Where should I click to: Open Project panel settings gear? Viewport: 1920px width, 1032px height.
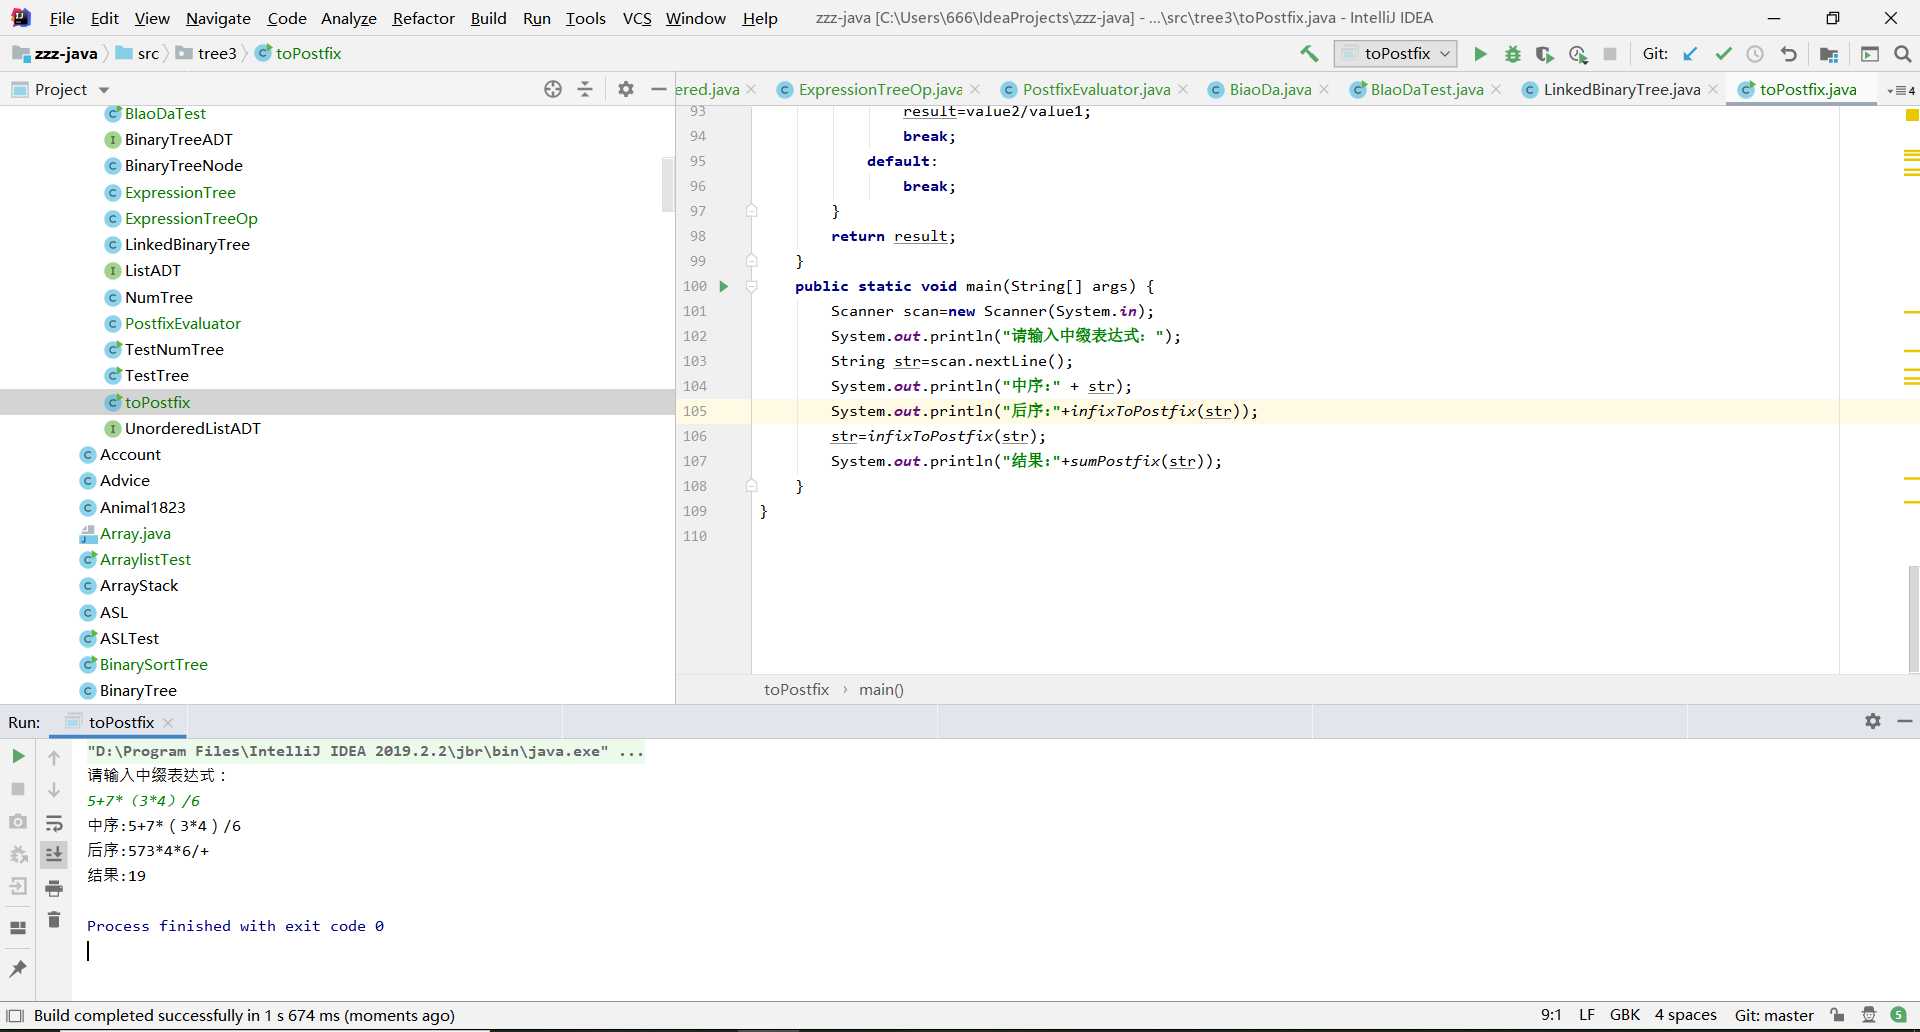click(626, 89)
